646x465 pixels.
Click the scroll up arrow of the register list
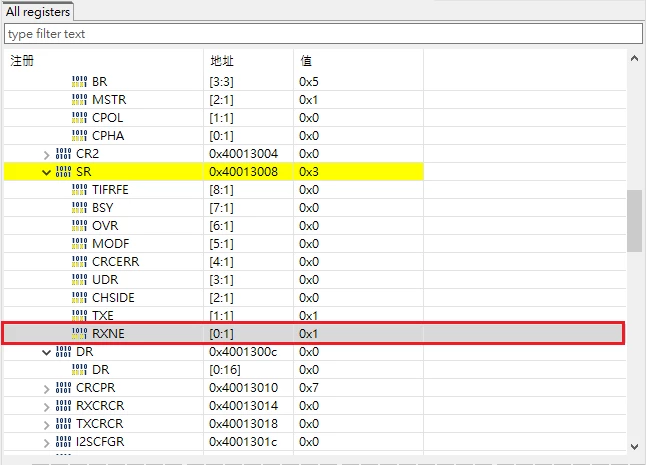(x=634, y=58)
